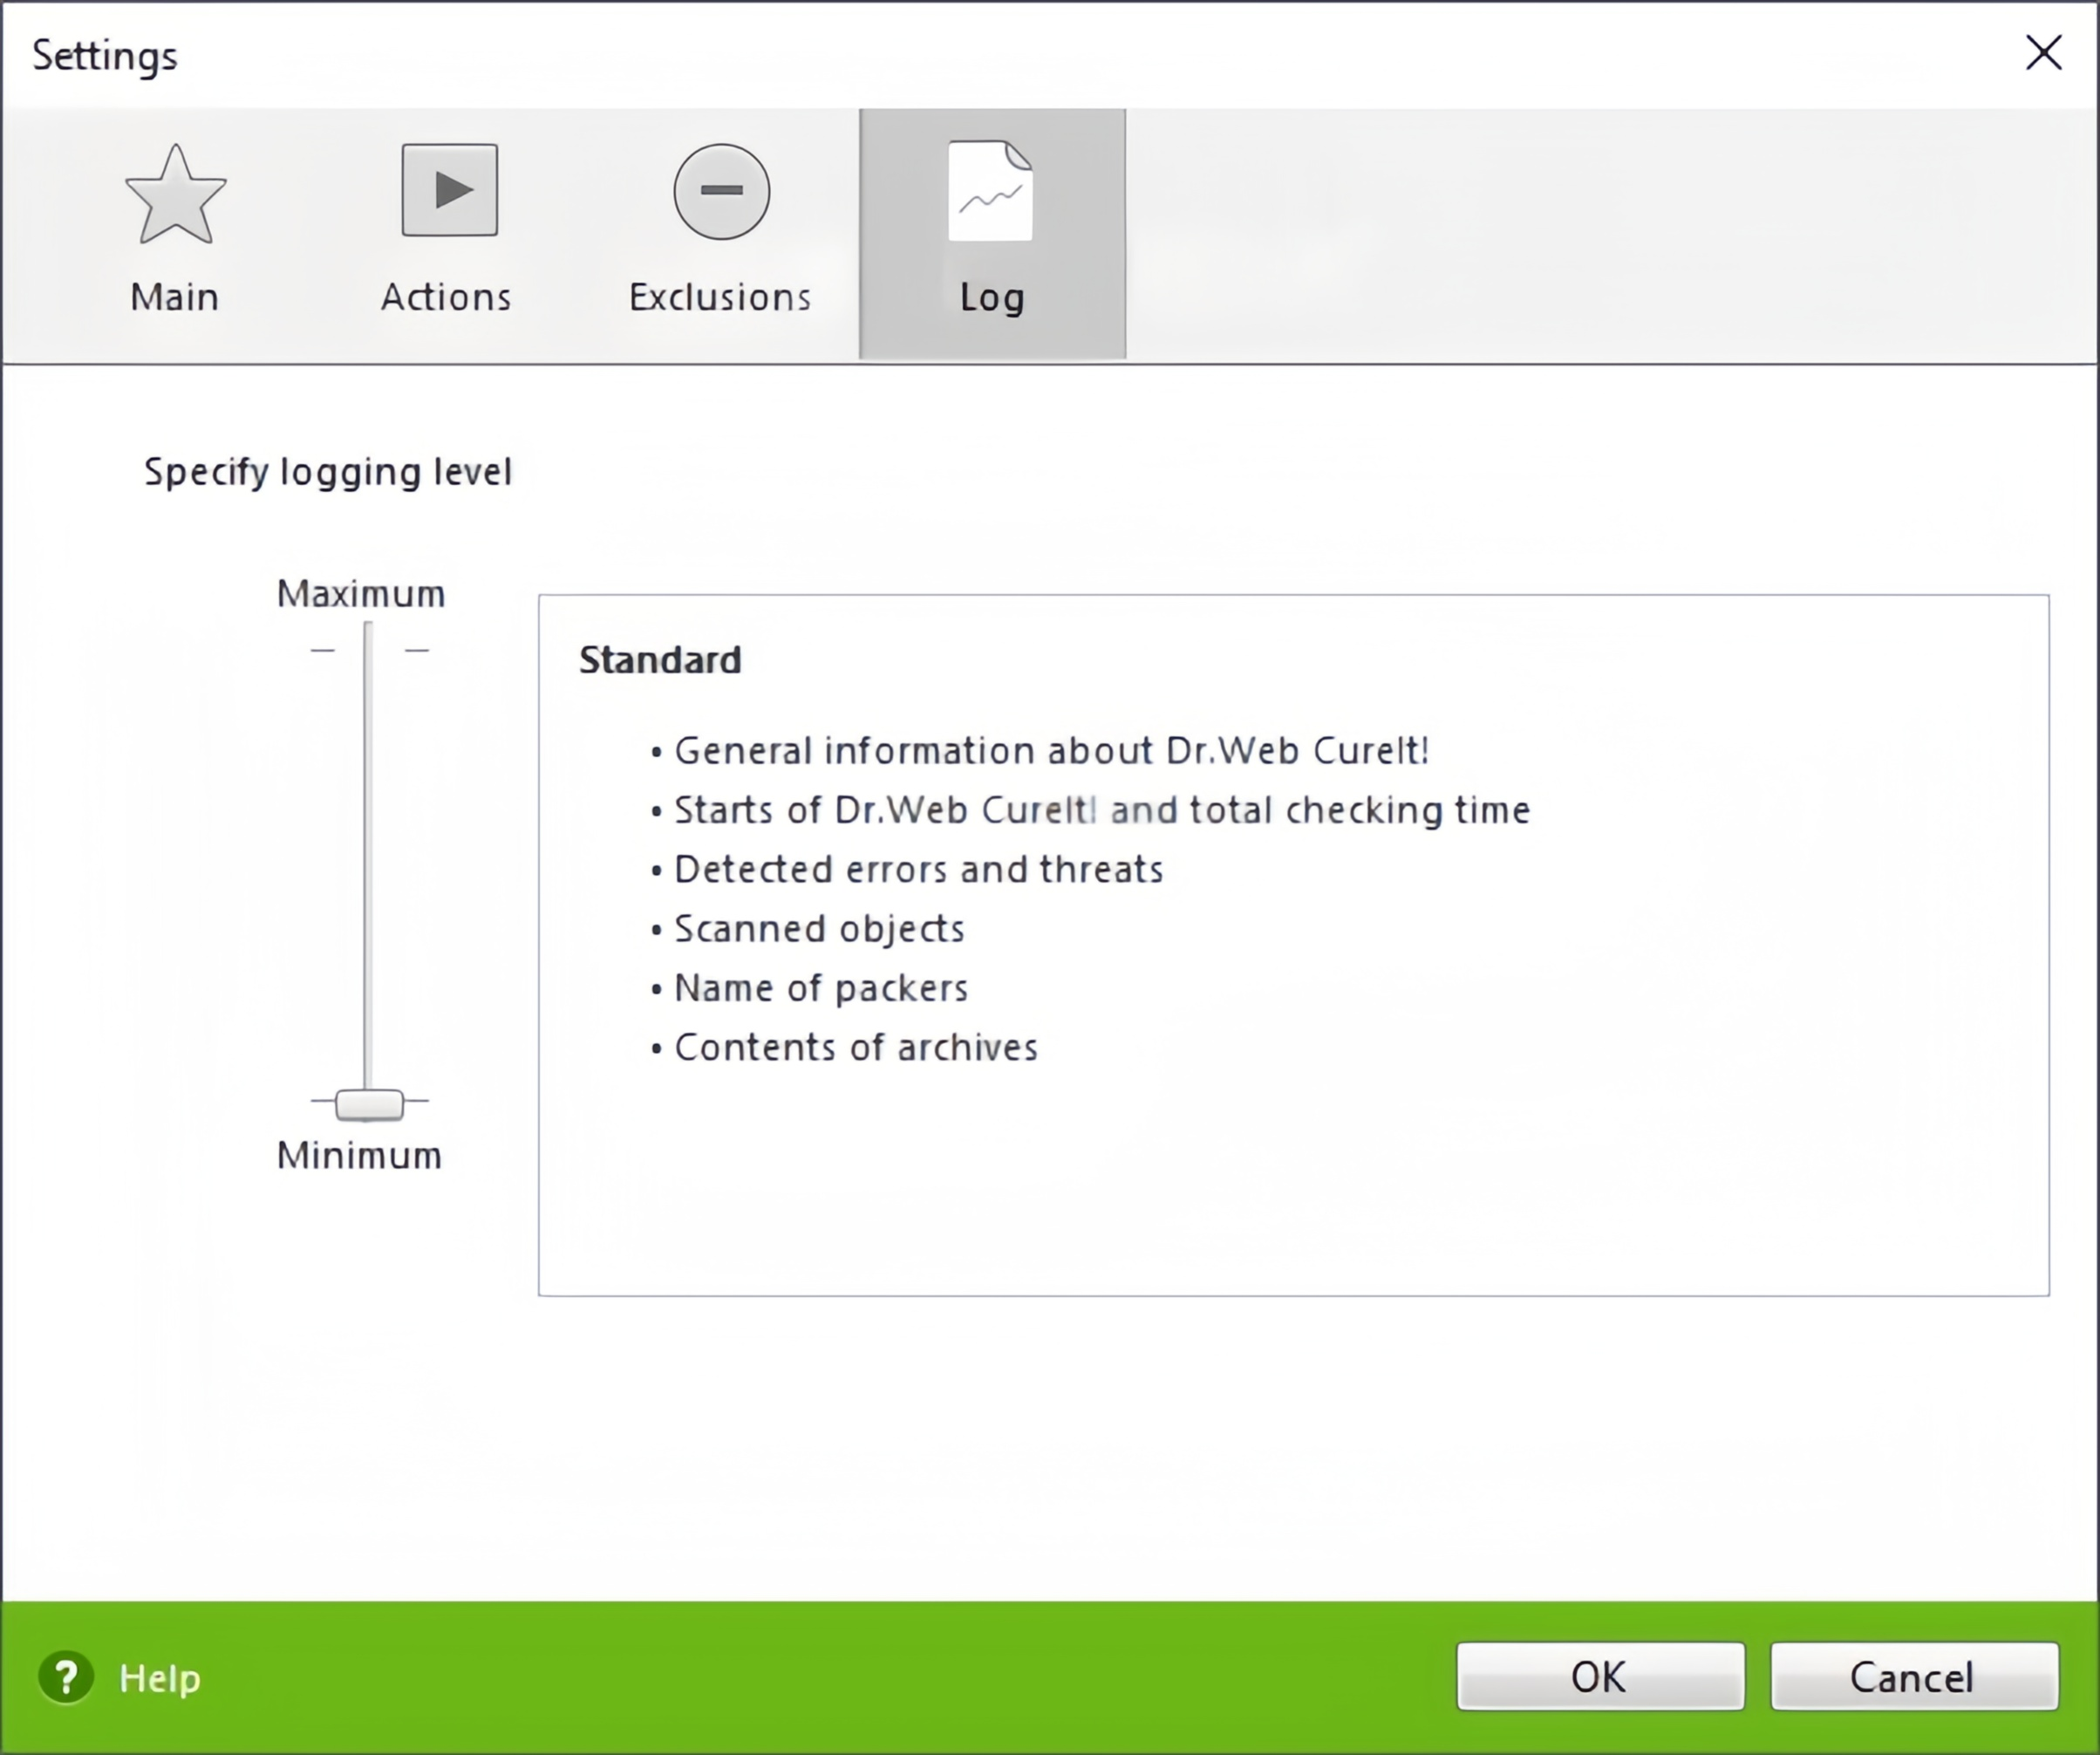The width and height of the screenshot is (2100, 1755).
Task: Open the minus-circle Exclusions icon
Action: (x=721, y=191)
